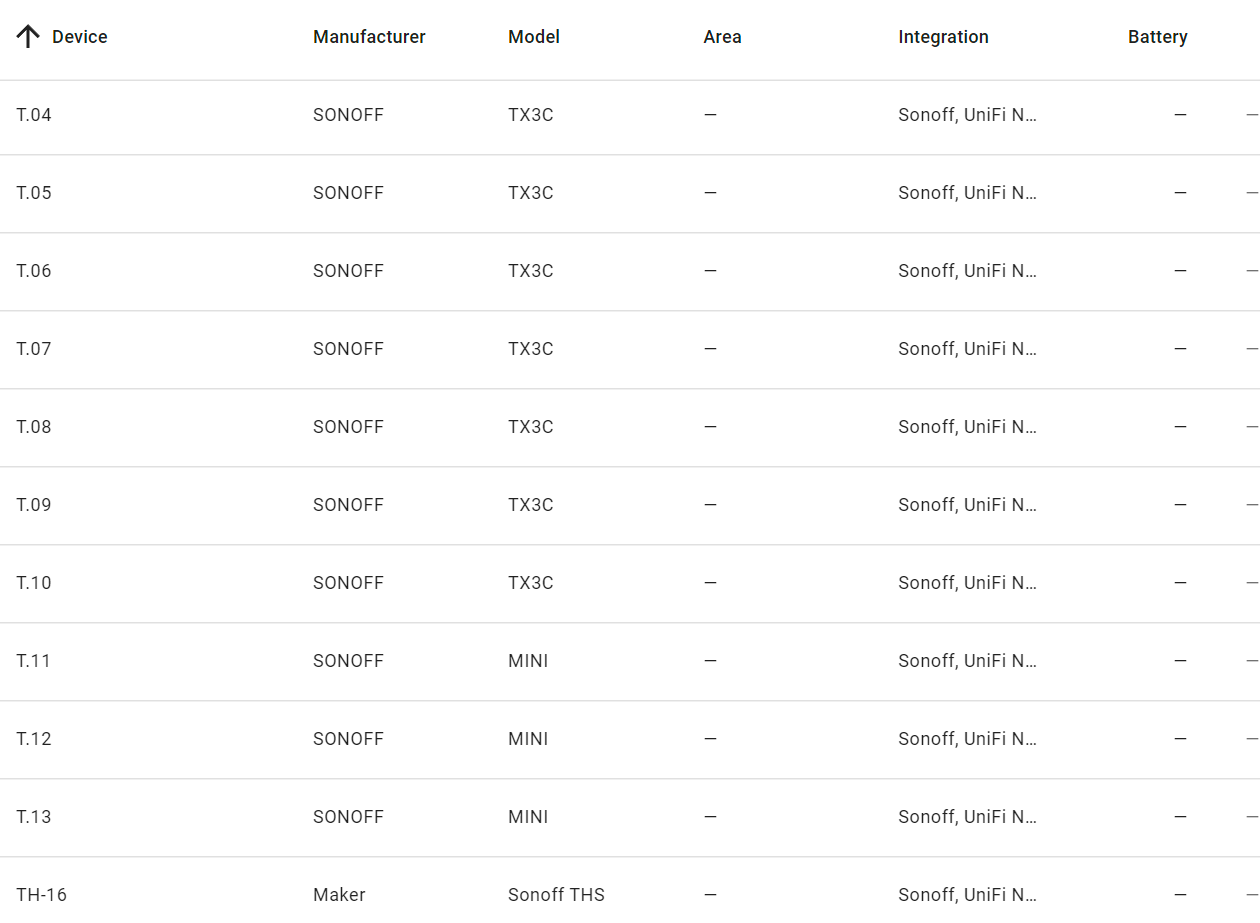Open the T.04 device page
Viewport: 1260px width, 923px height.
[x=34, y=115]
